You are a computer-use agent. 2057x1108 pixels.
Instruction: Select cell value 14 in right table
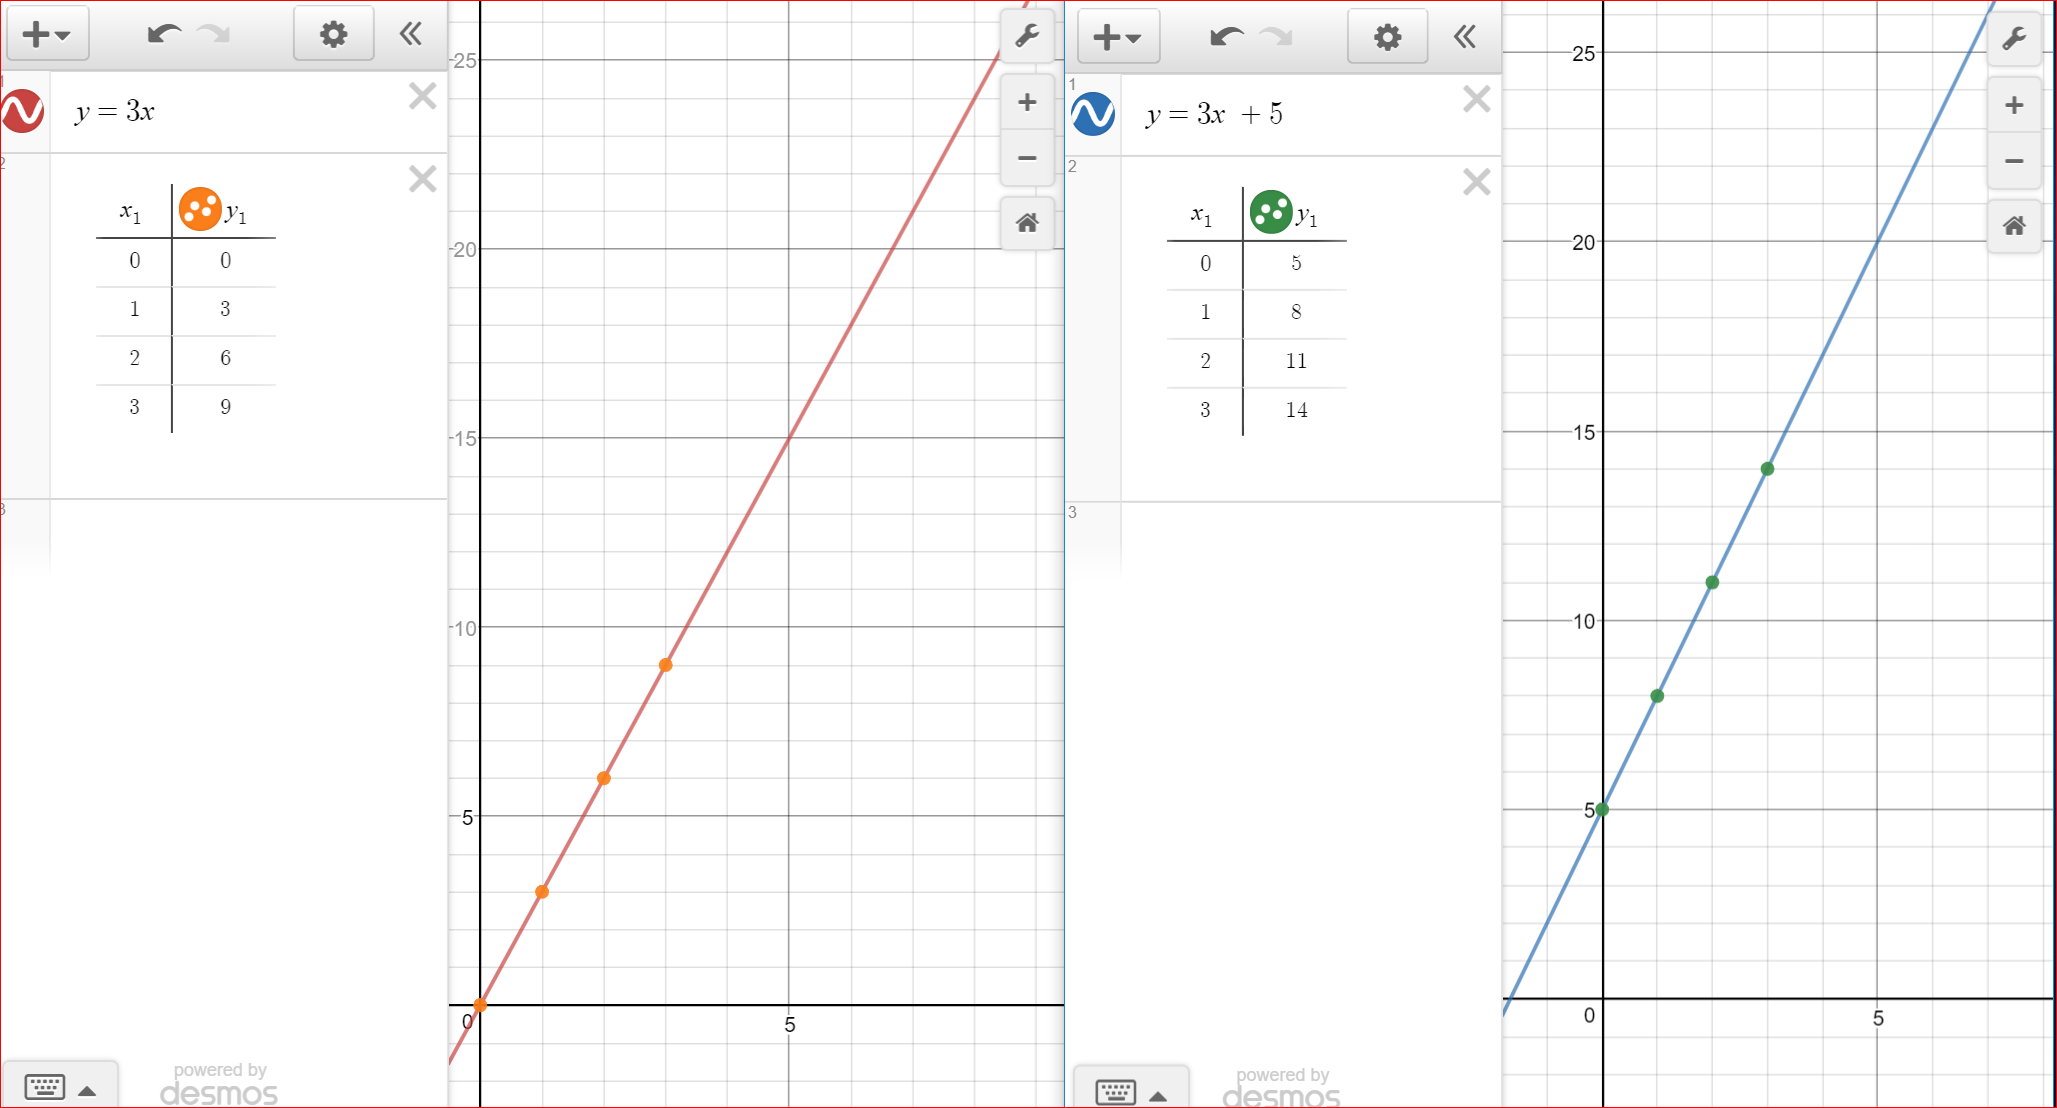1296,410
